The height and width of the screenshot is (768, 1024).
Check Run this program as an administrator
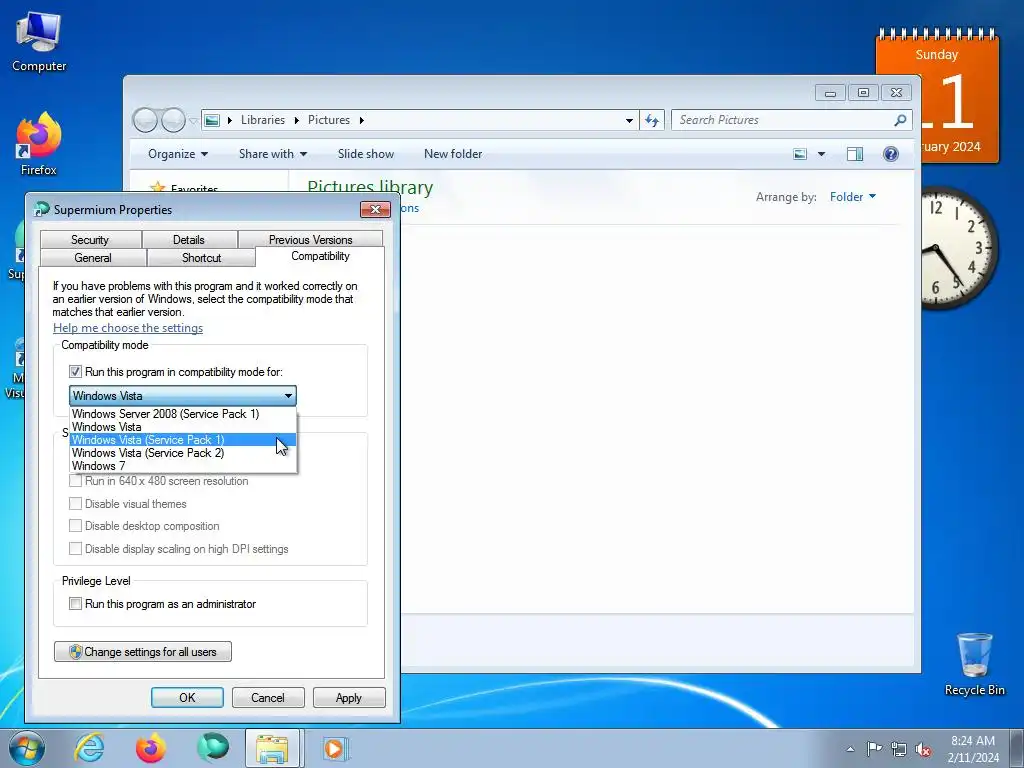pos(75,604)
